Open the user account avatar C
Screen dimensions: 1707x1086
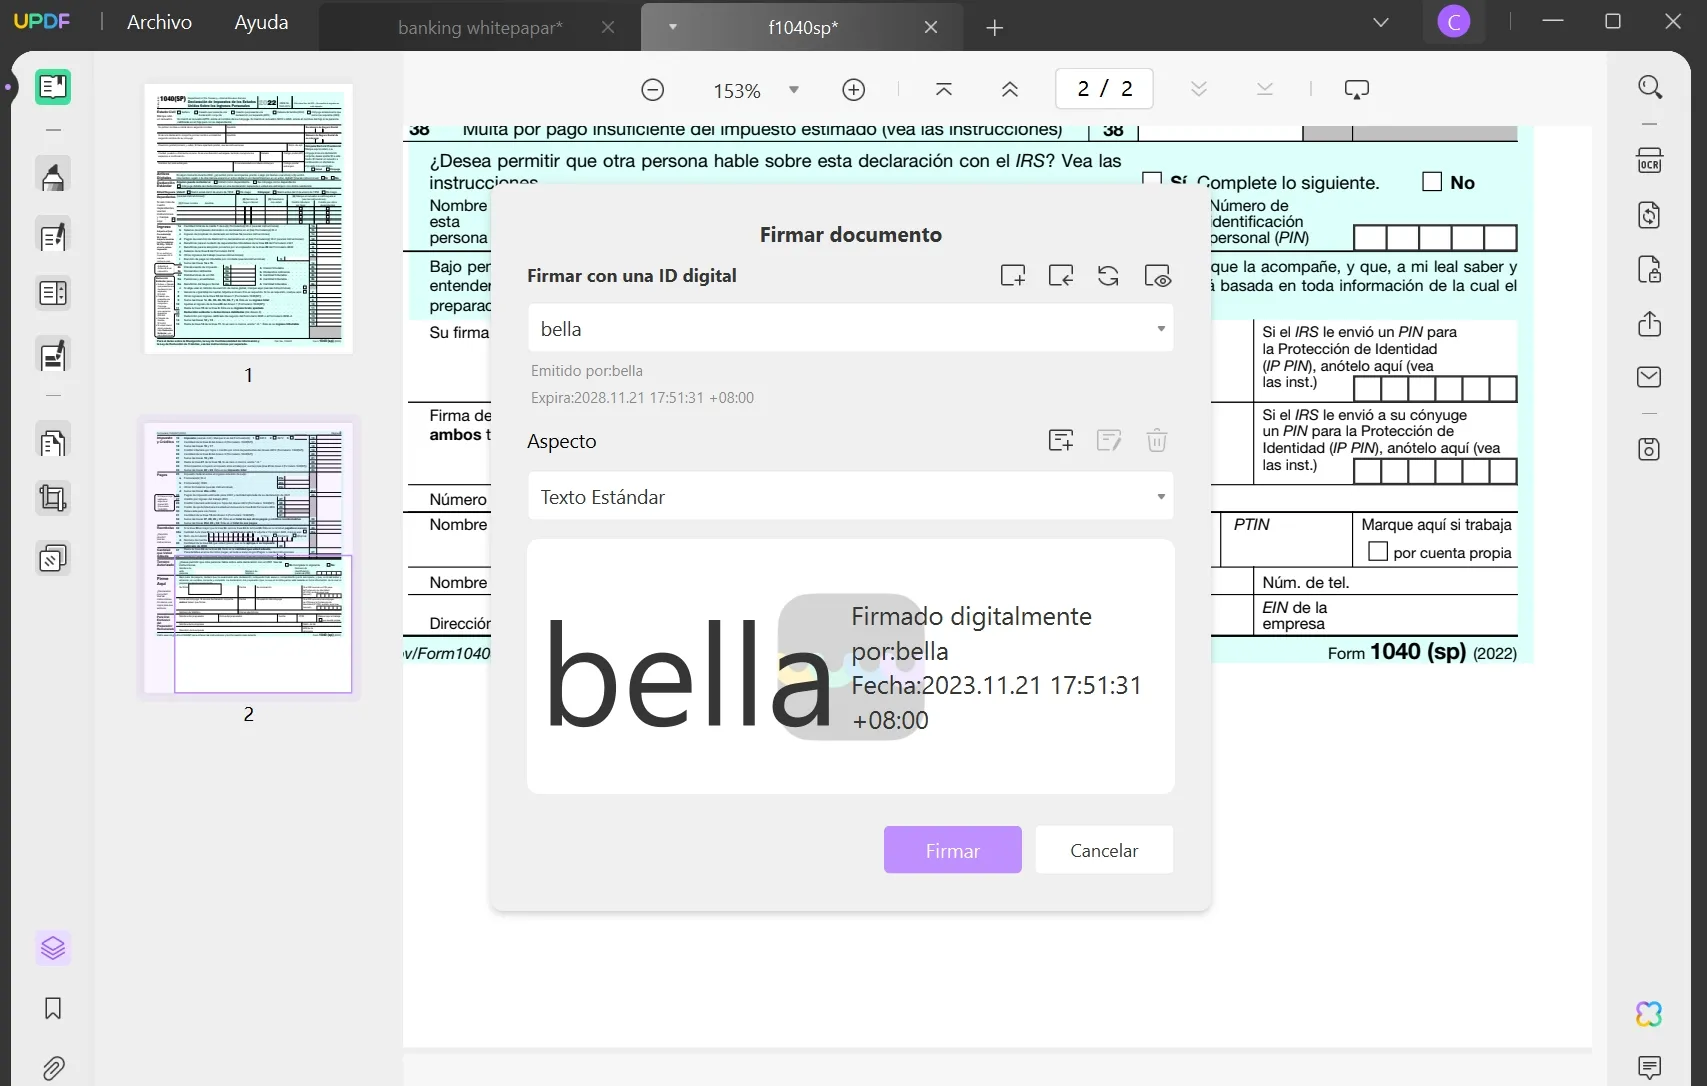point(1453,22)
